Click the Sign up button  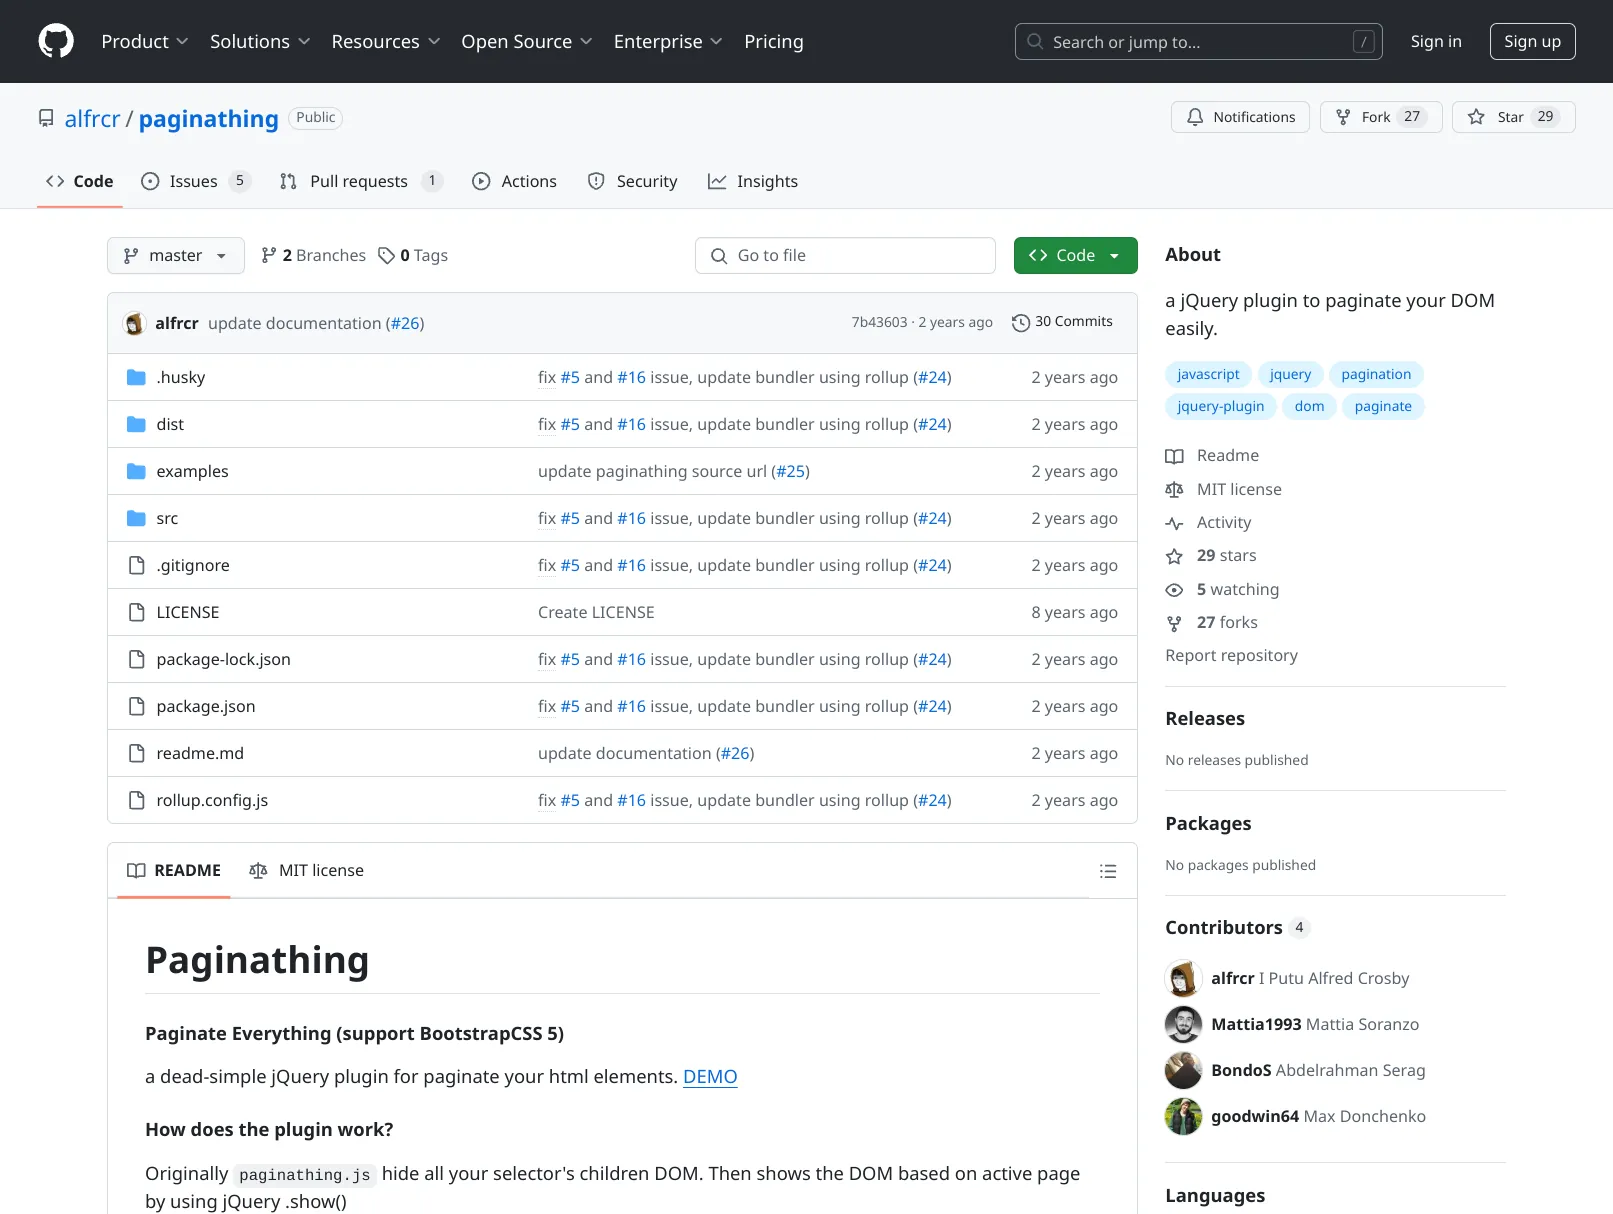(1532, 41)
